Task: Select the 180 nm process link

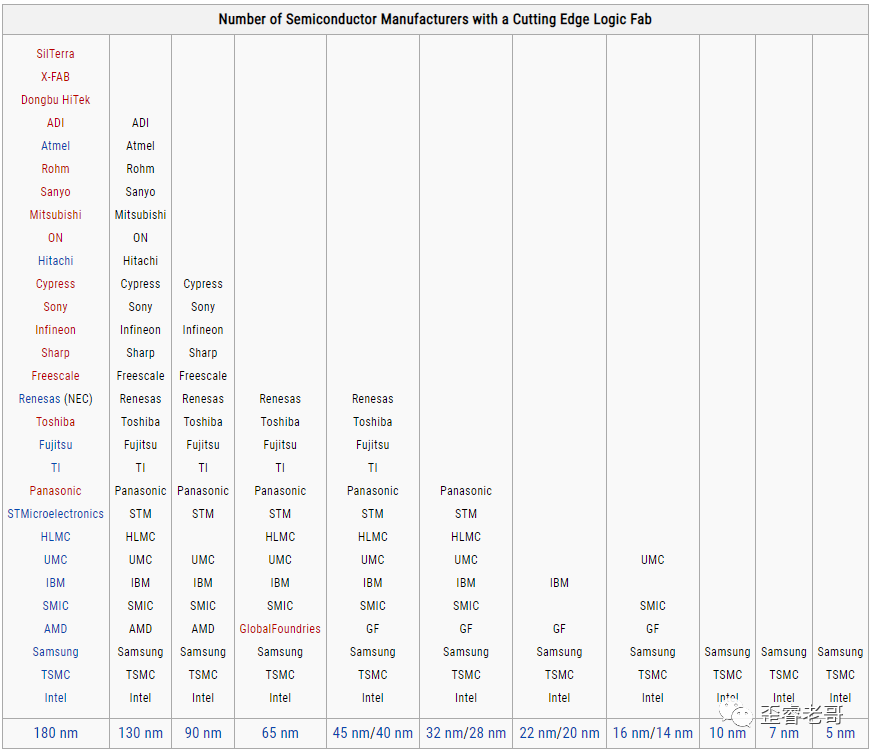Action: [x=56, y=733]
